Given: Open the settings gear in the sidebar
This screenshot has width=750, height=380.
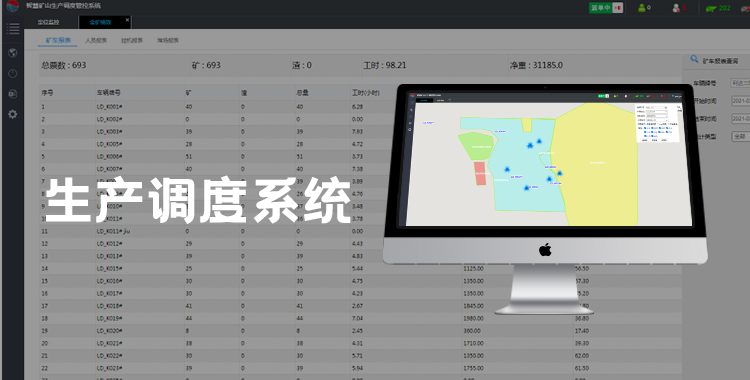Looking at the screenshot, I should tap(13, 114).
